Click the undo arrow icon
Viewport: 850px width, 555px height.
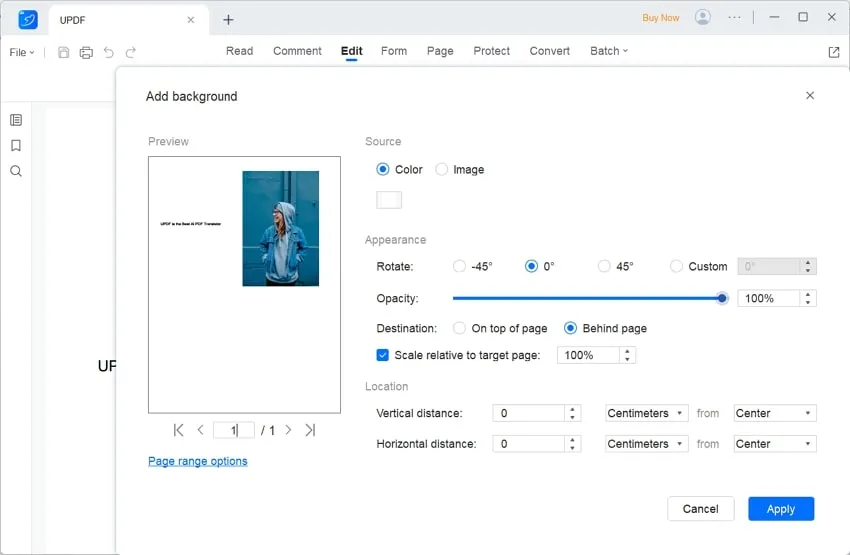(108, 52)
